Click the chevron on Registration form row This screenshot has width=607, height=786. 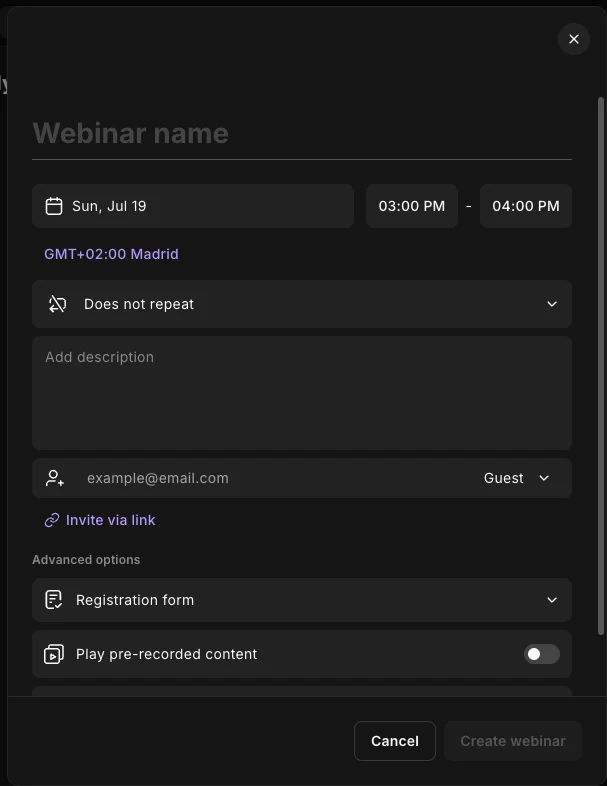click(552, 600)
